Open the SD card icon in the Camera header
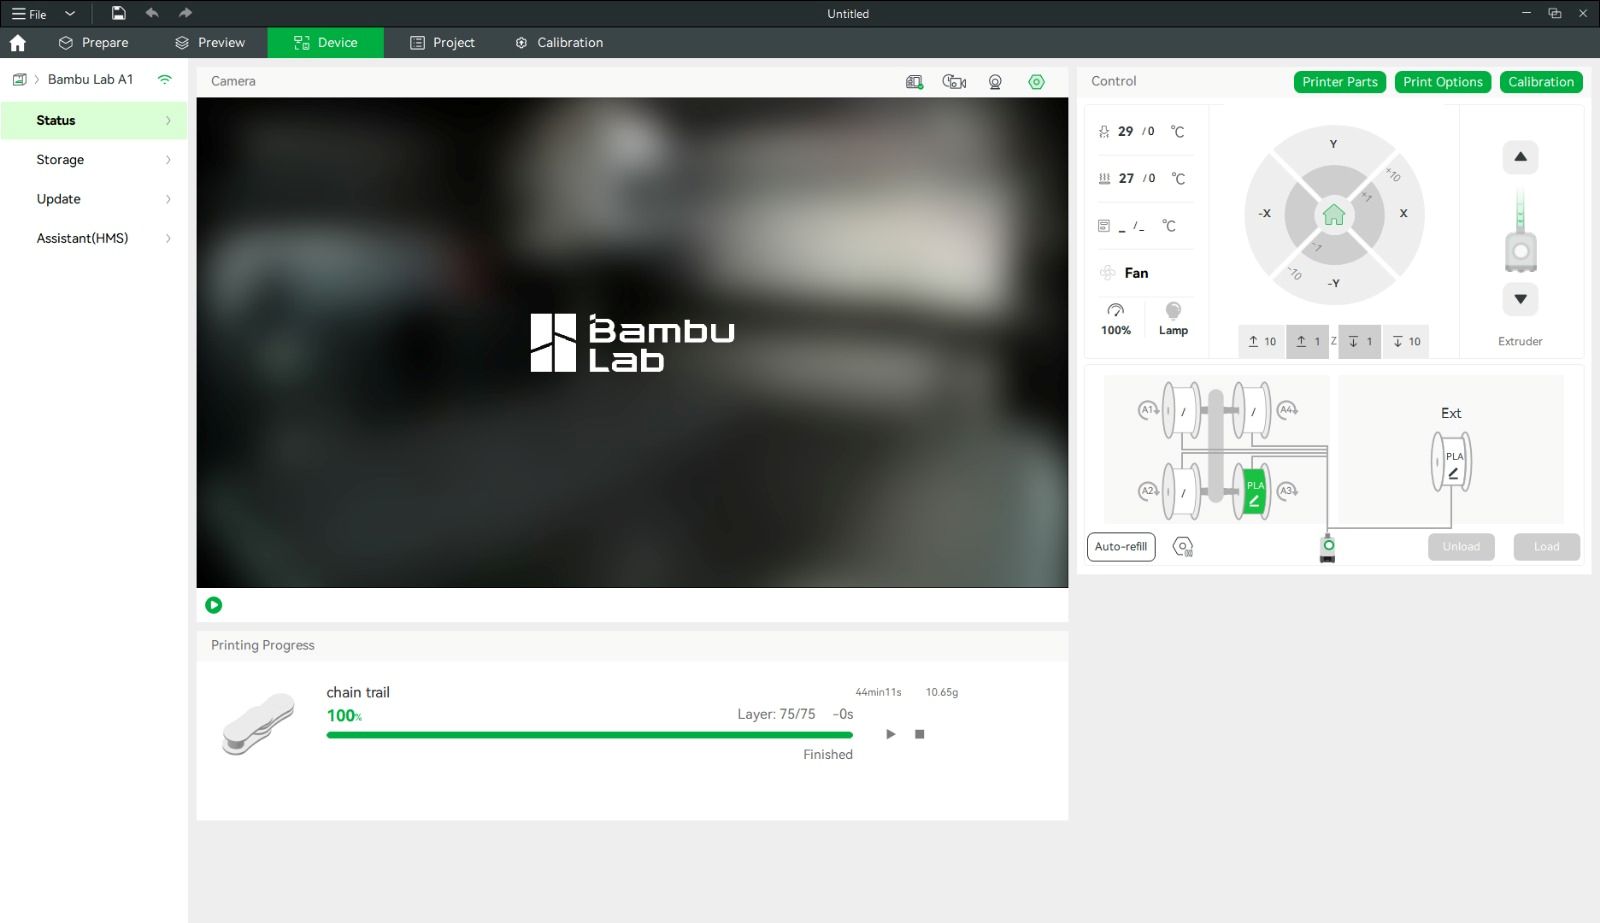The width and height of the screenshot is (1600, 923). [x=914, y=82]
